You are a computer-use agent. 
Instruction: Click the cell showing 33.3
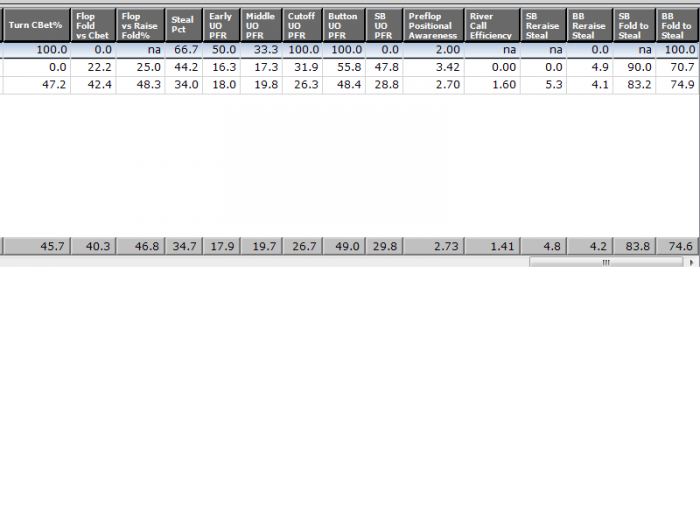coord(261,50)
